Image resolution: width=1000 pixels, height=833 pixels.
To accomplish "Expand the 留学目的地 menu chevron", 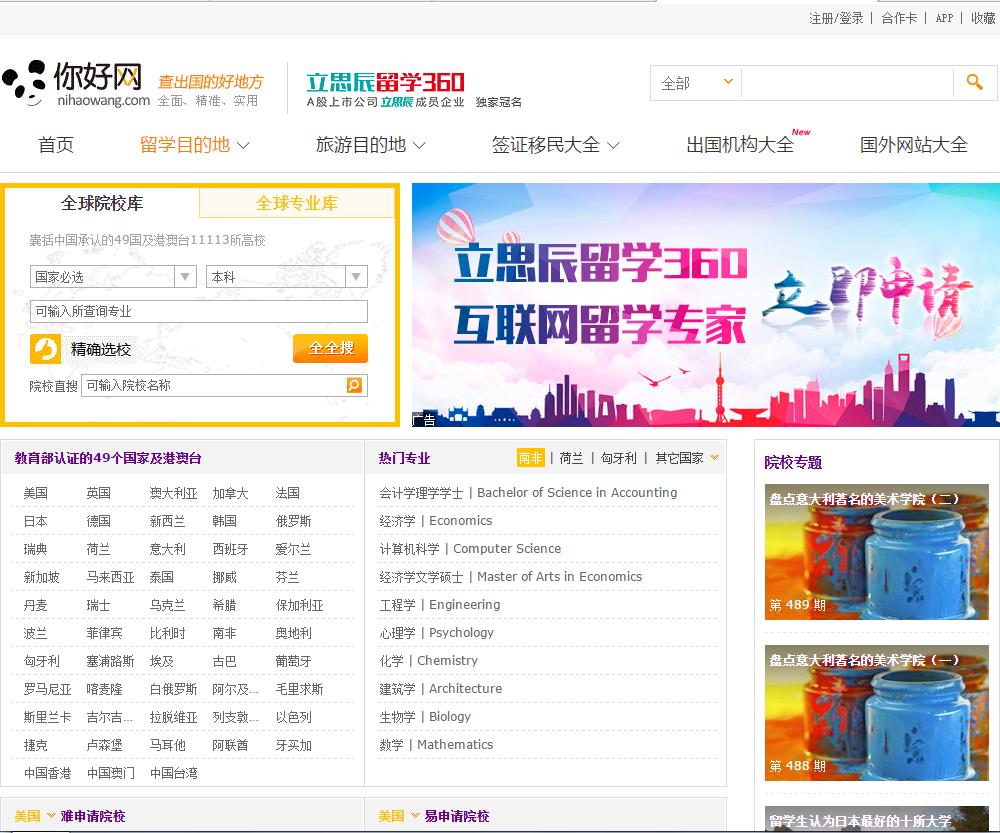I will (x=244, y=145).
